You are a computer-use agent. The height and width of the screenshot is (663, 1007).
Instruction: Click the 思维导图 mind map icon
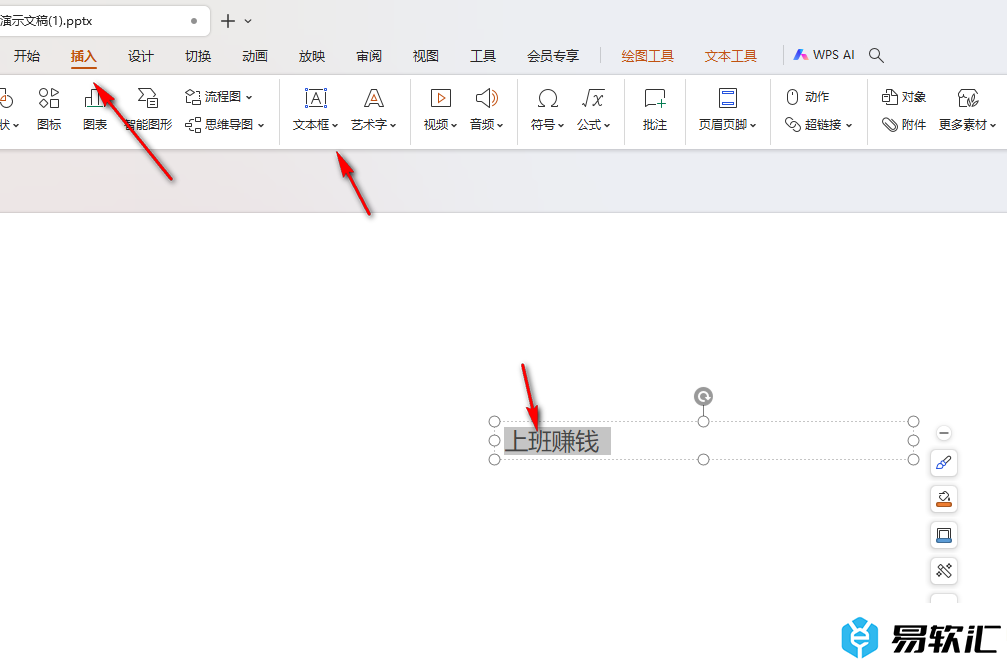[193, 125]
